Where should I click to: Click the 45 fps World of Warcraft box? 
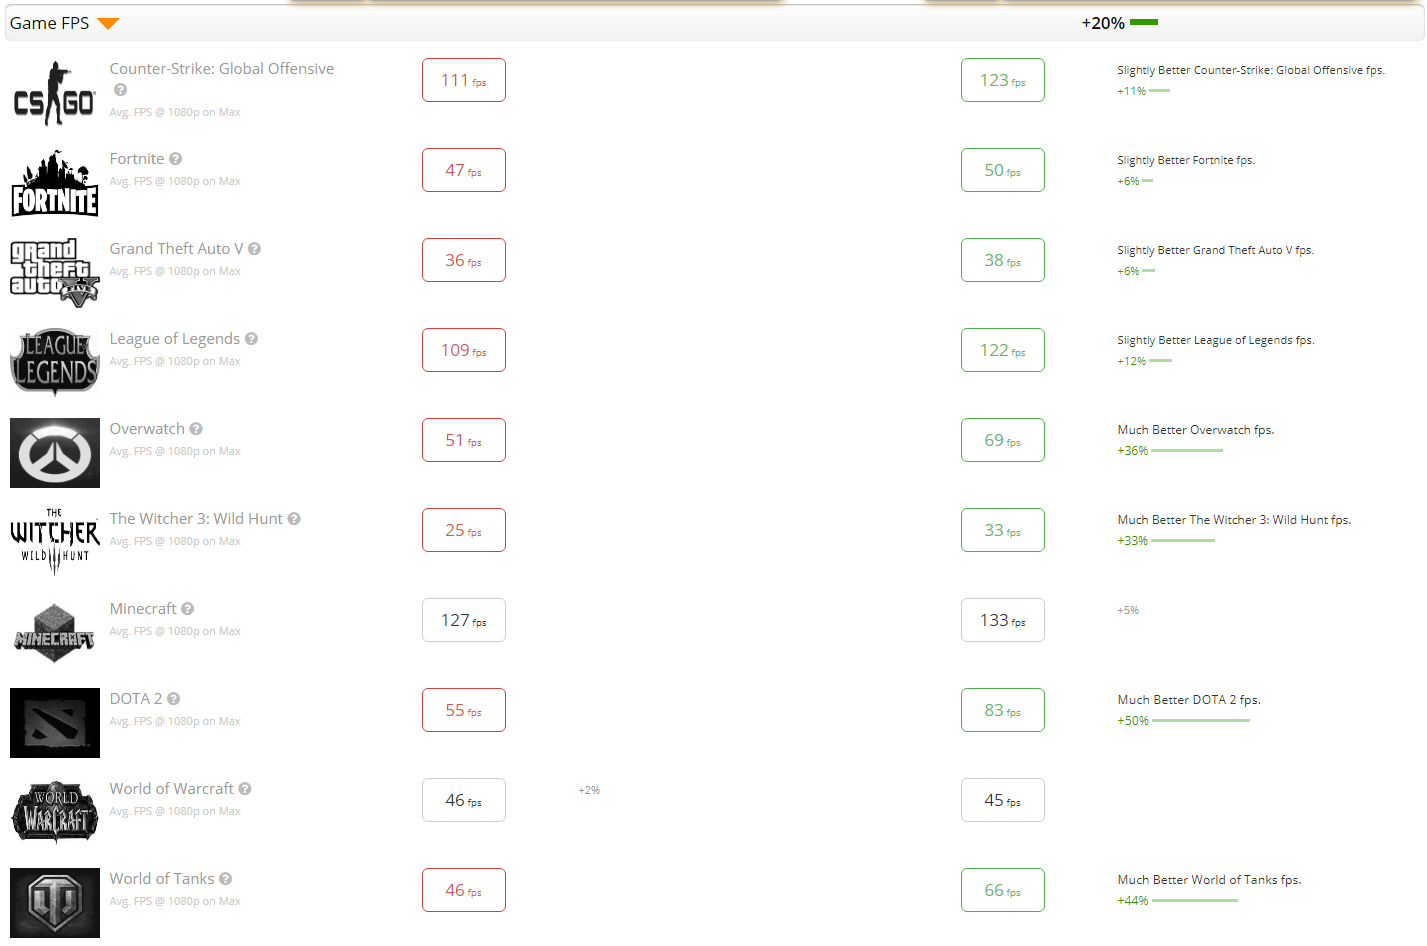click(1003, 800)
